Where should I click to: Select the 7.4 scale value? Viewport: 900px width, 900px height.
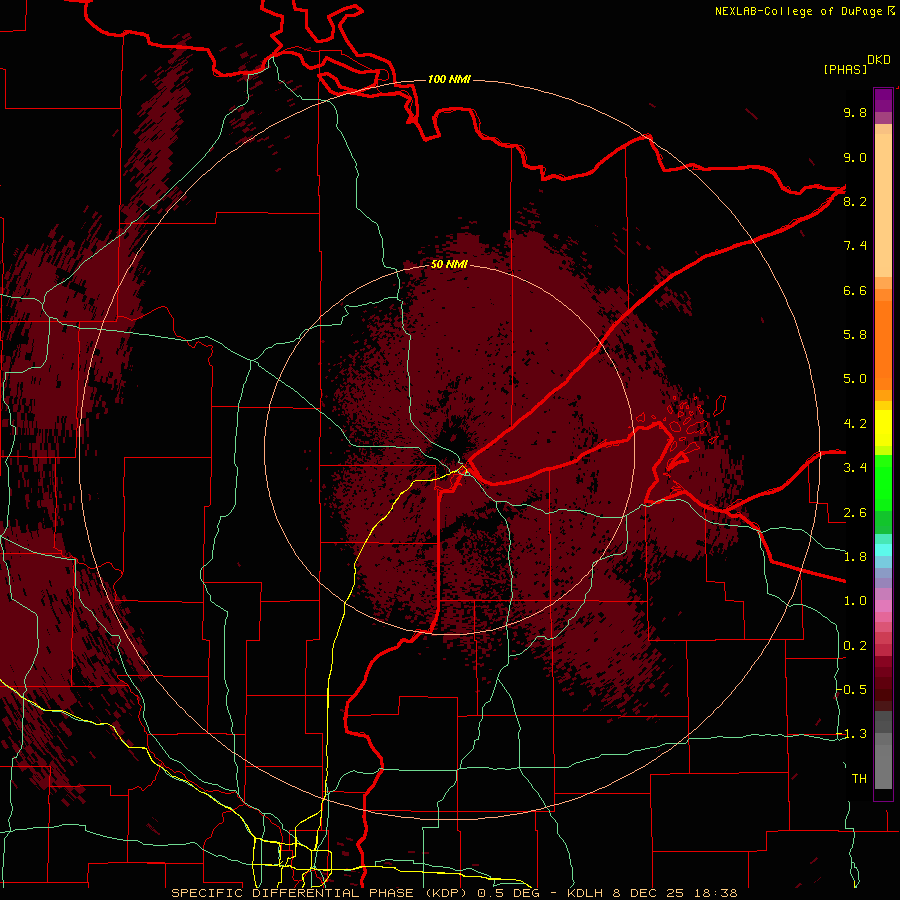click(x=855, y=246)
